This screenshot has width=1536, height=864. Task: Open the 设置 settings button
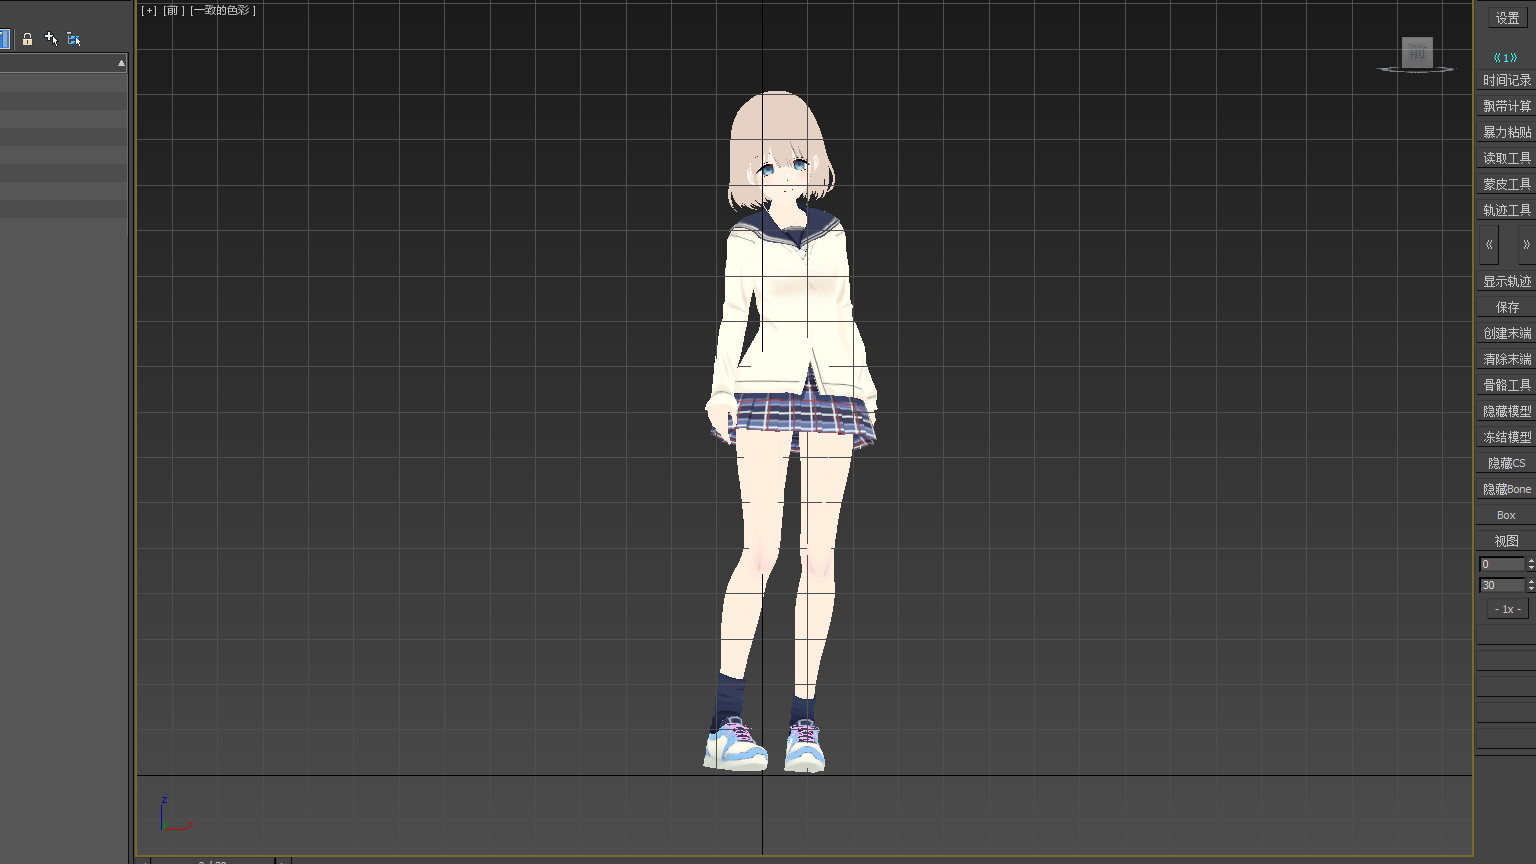pyautogui.click(x=1507, y=18)
